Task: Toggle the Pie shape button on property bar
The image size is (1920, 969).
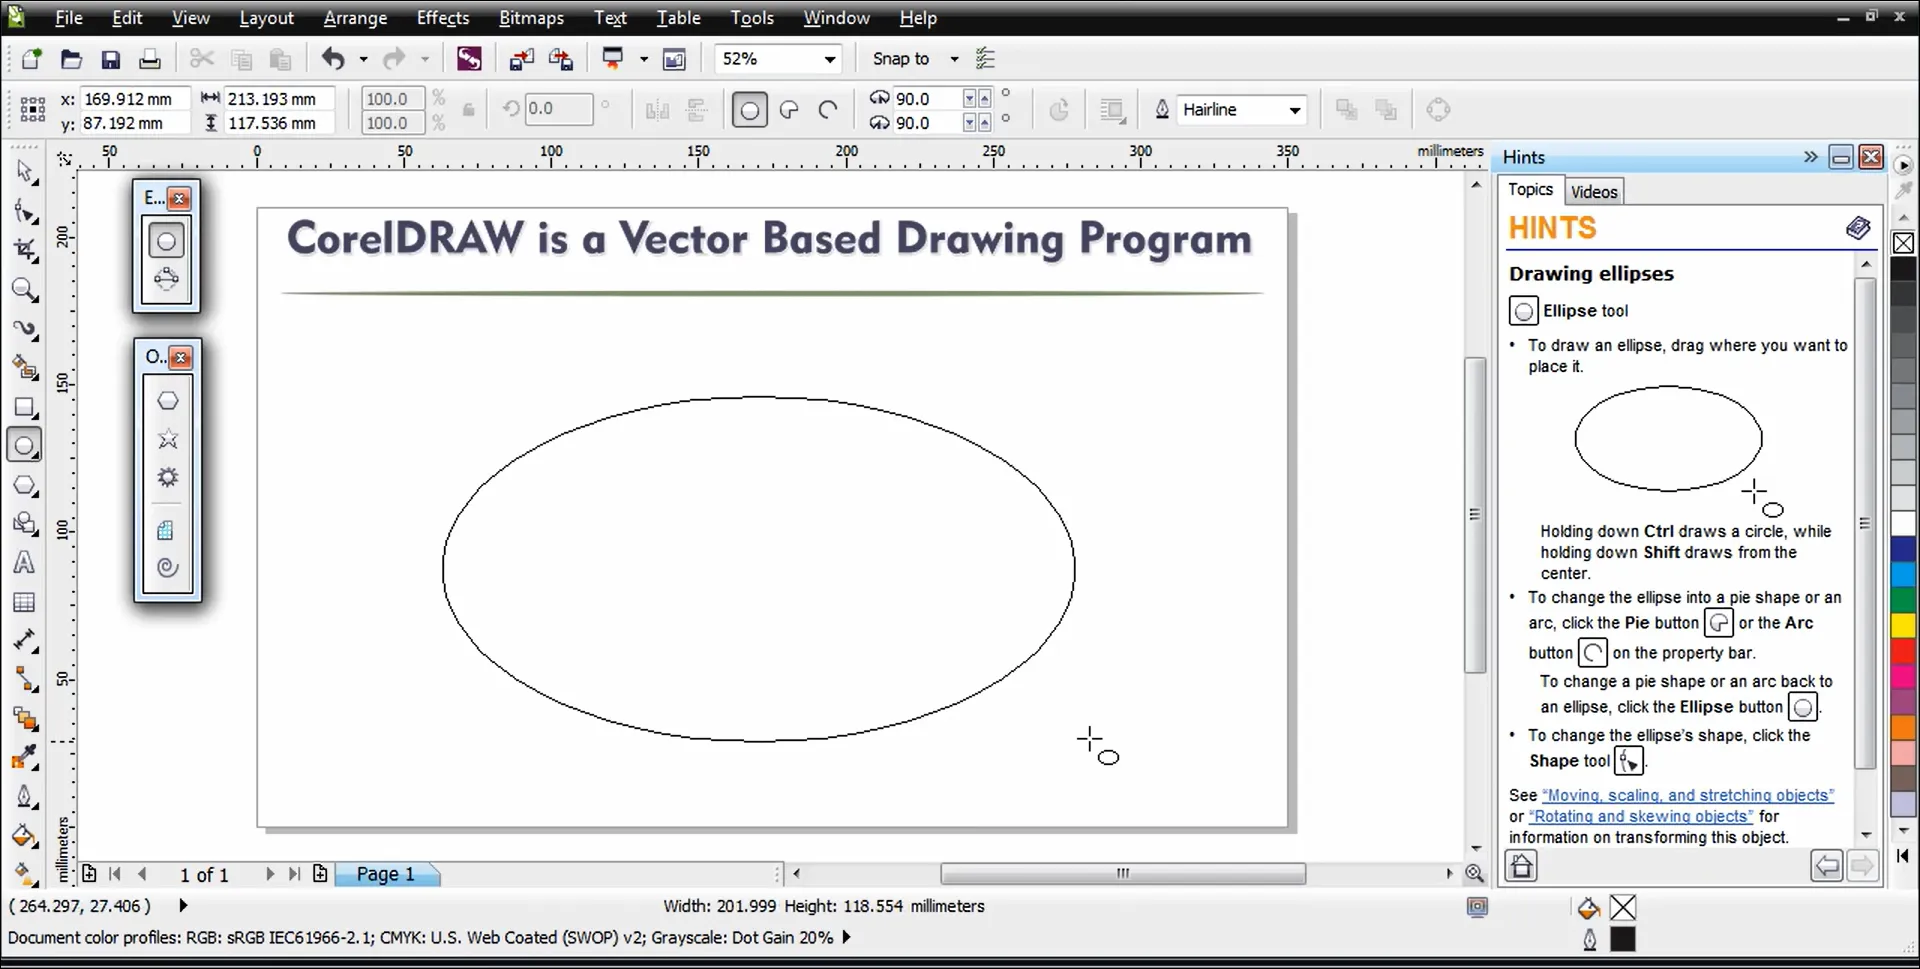Action: pyautogui.click(x=789, y=110)
